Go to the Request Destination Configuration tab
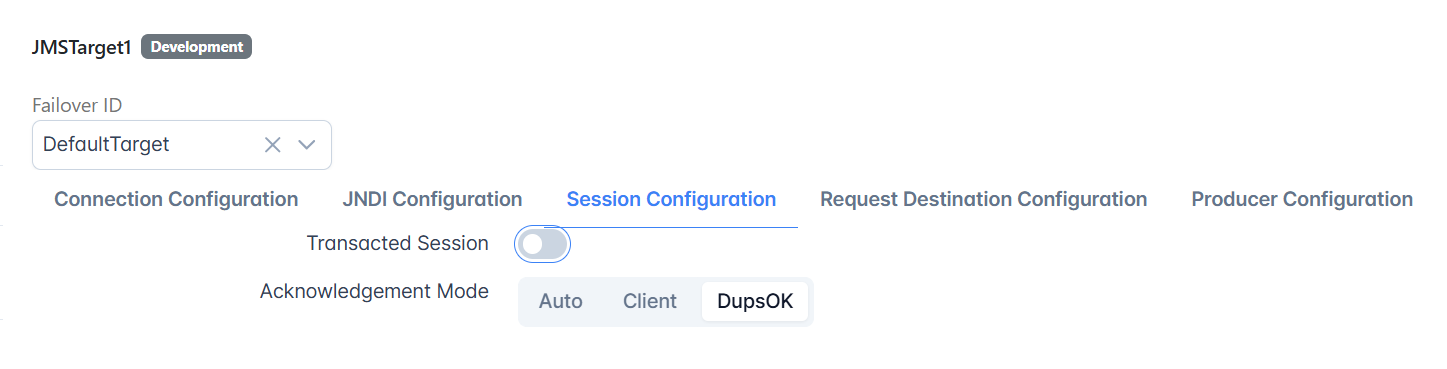 tap(983, 199)
